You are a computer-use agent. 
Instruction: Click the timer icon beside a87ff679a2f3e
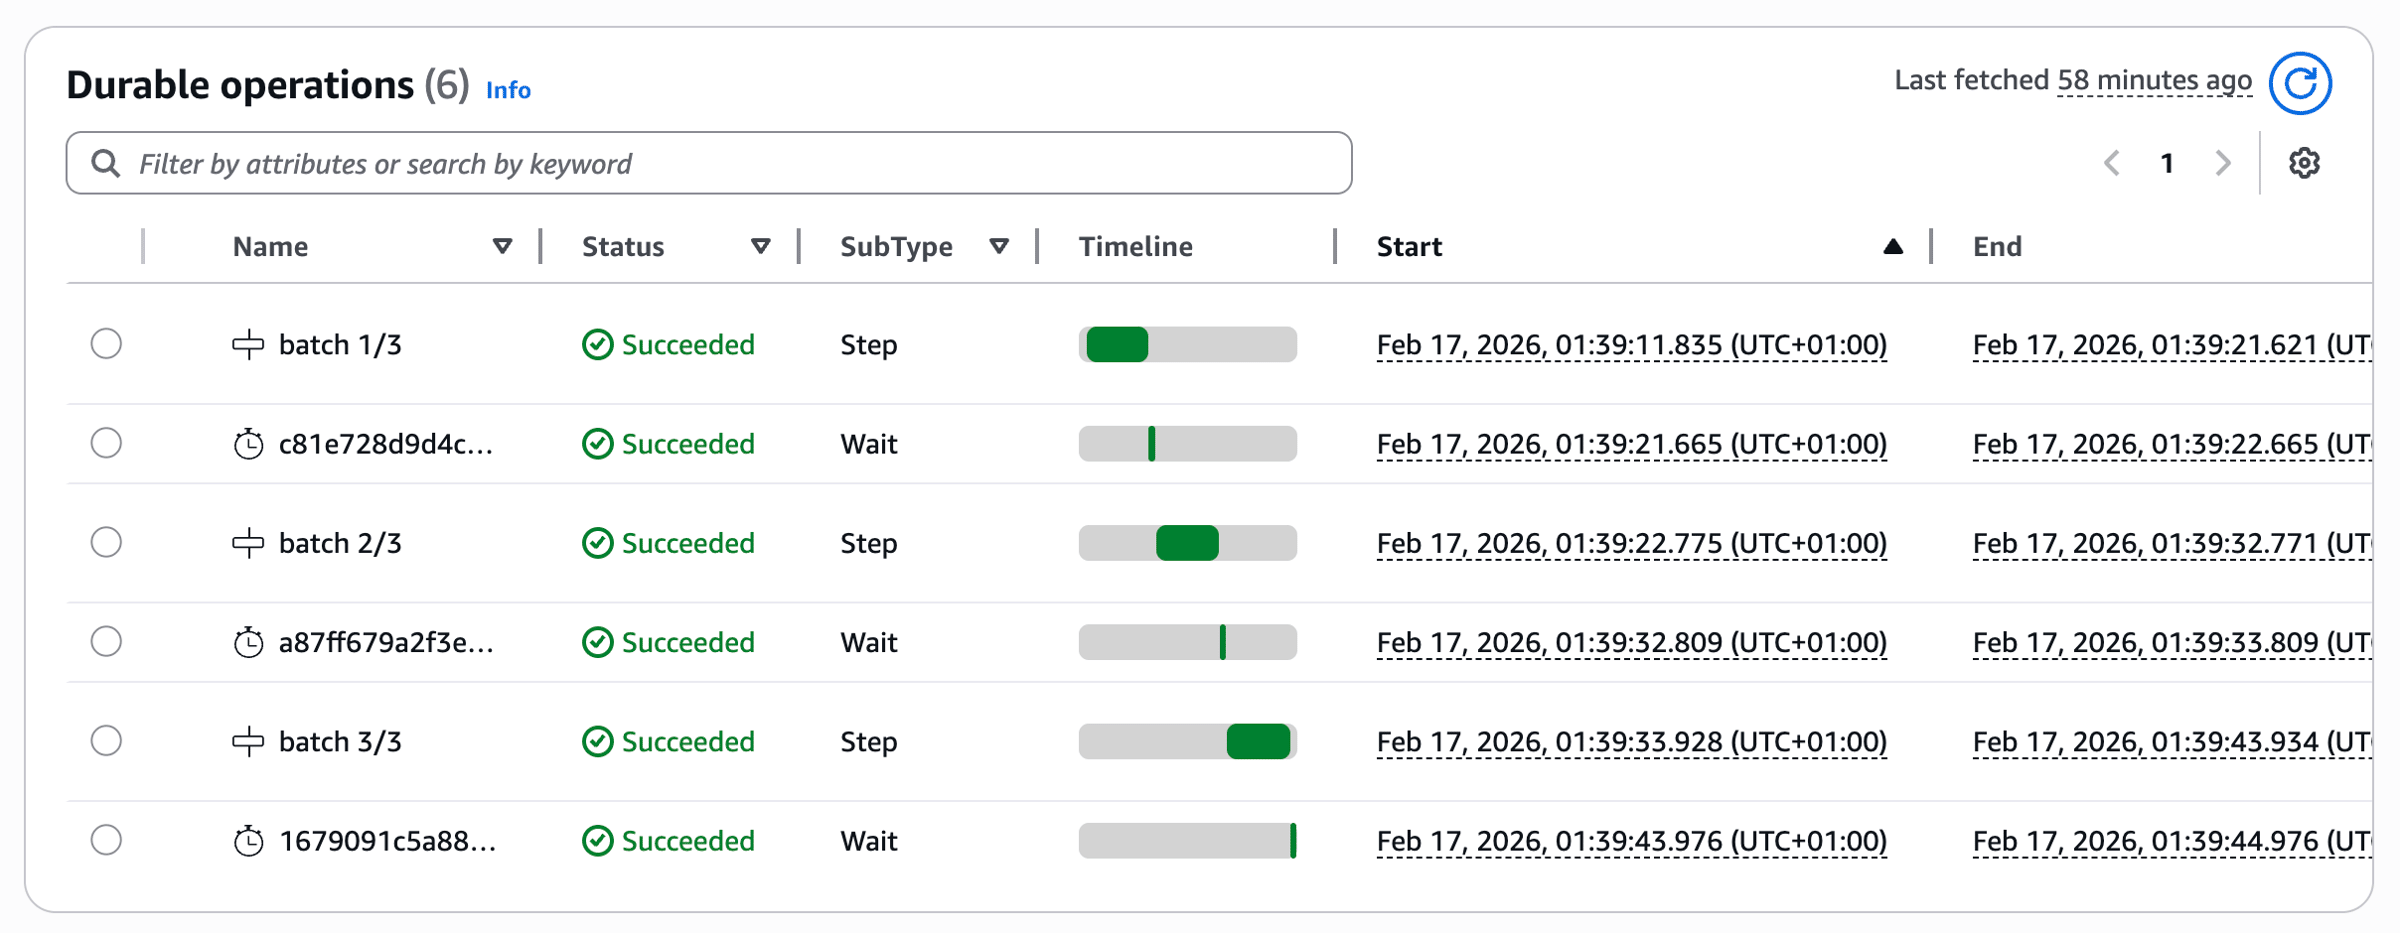point(248,642)
